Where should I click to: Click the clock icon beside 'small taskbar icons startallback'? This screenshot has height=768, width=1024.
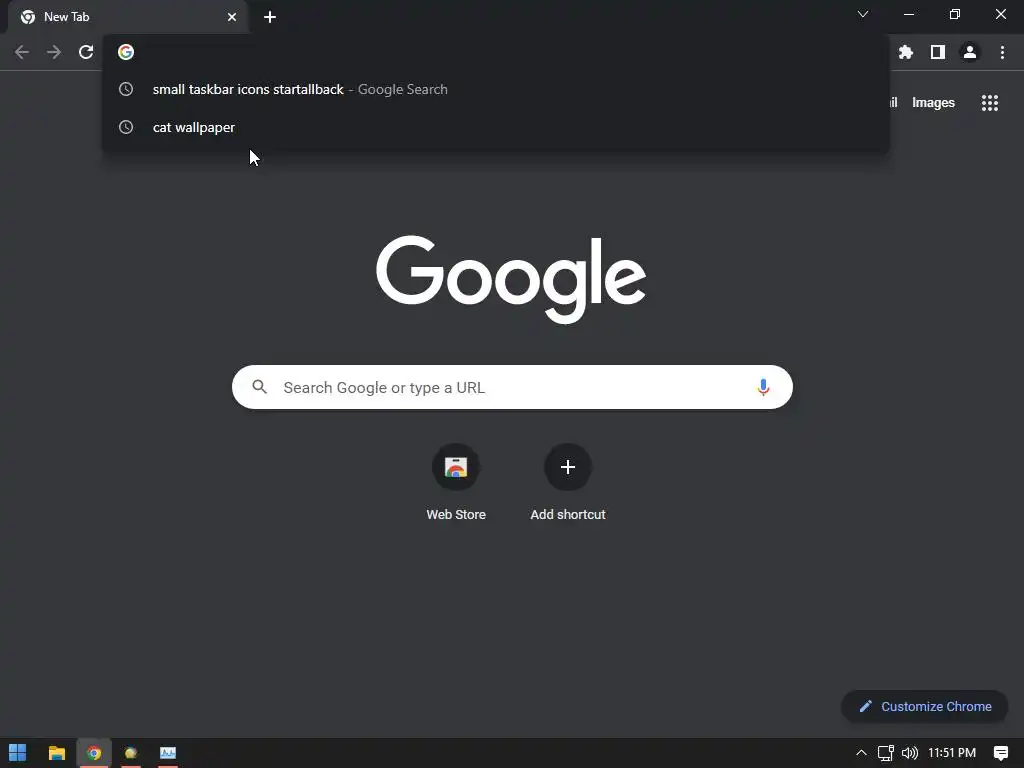[126, 89]
